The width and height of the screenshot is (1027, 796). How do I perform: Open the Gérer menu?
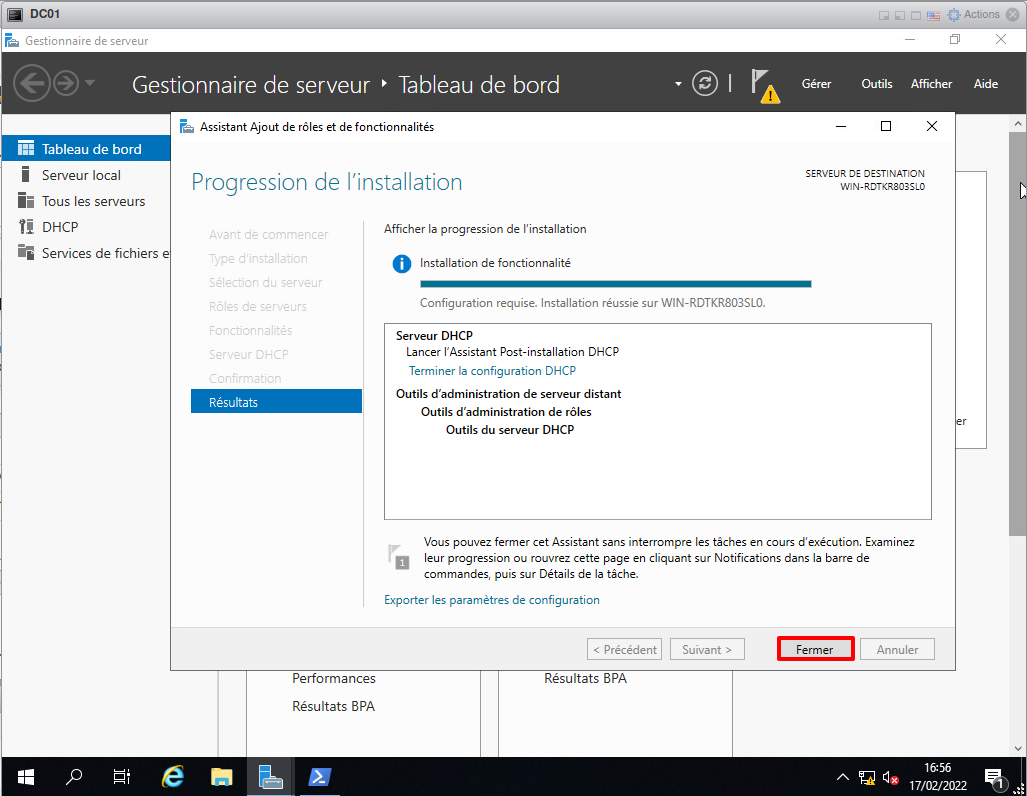pyautogui.click(x=816, y=84)
